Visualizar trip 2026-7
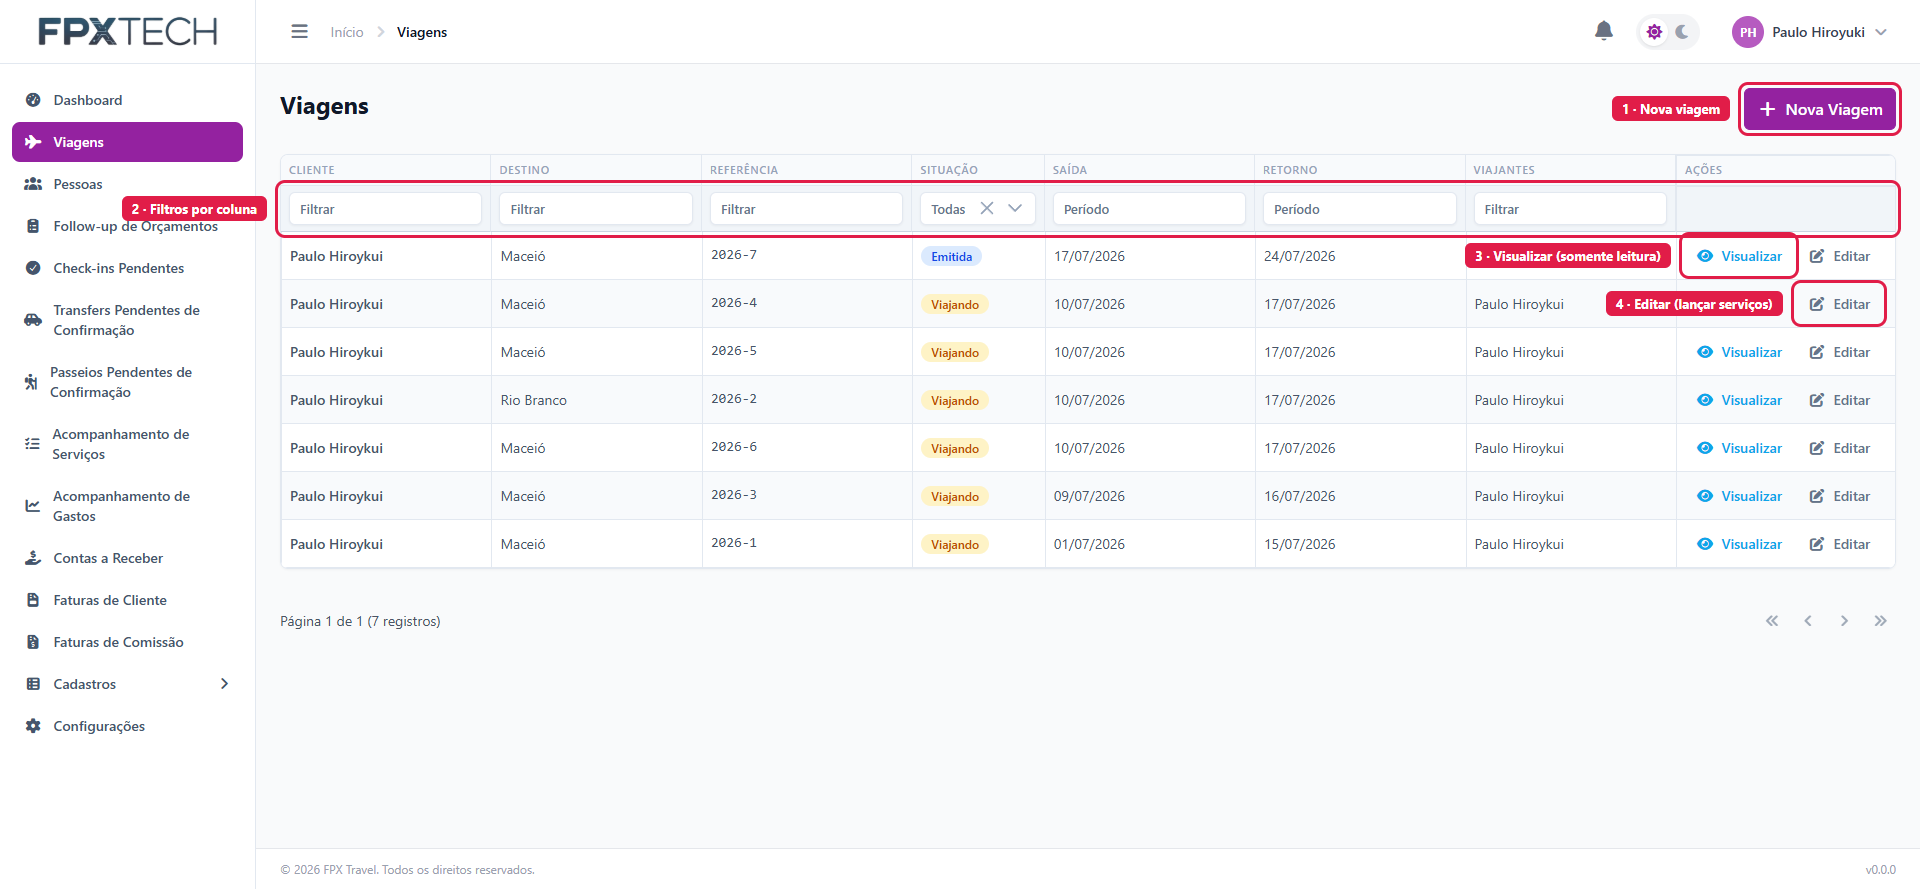This screenshot has height=889, width=1920. click(1740, 256)
